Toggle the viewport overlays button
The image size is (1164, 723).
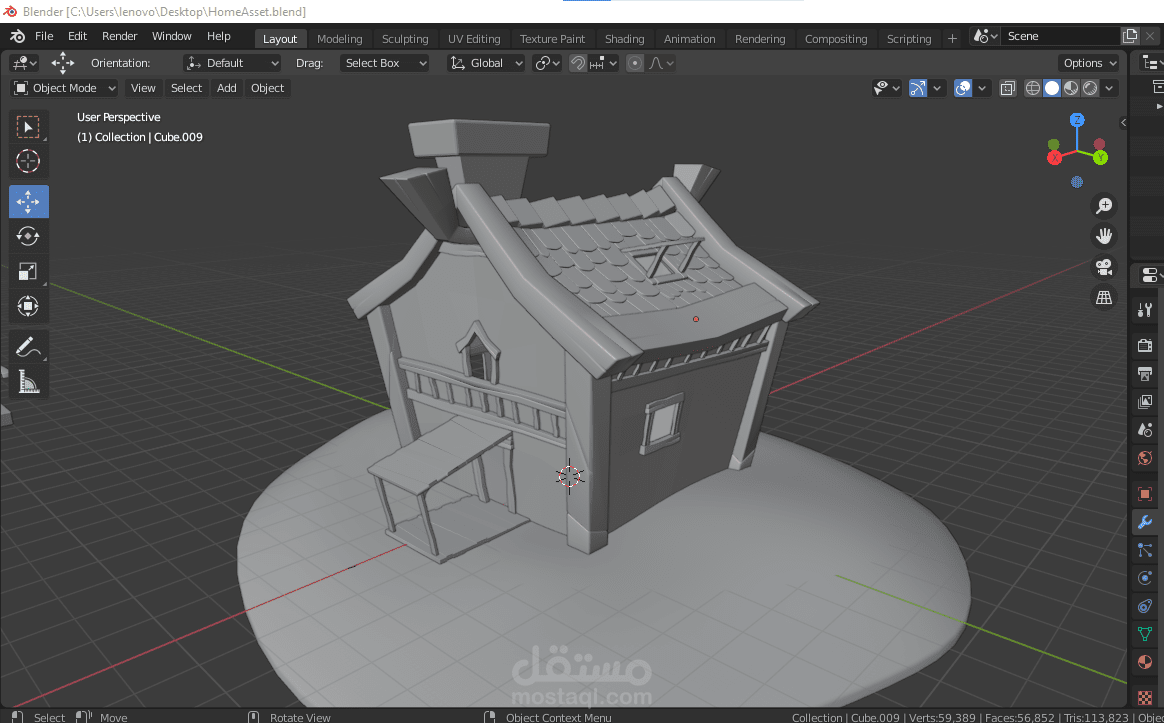click(x=963, y=88)
